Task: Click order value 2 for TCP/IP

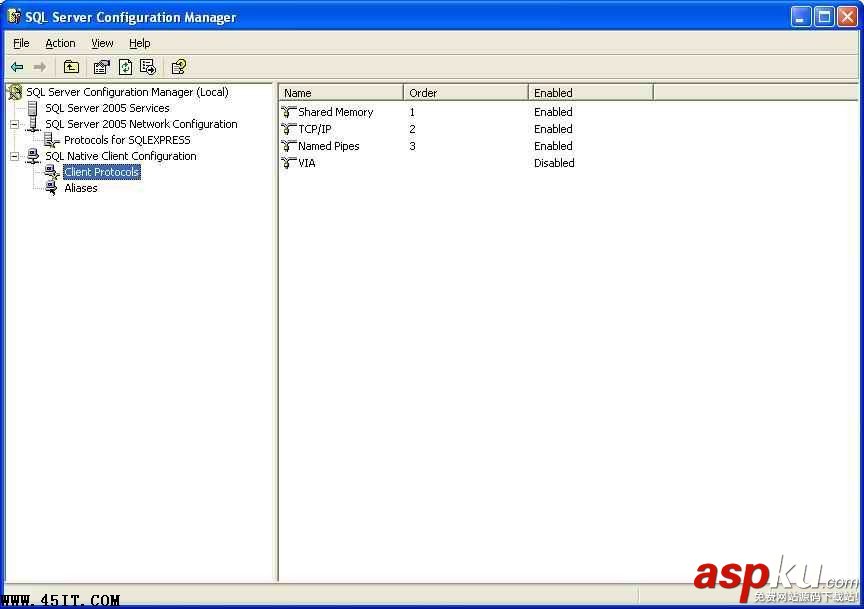Action: tap(412, 129)
